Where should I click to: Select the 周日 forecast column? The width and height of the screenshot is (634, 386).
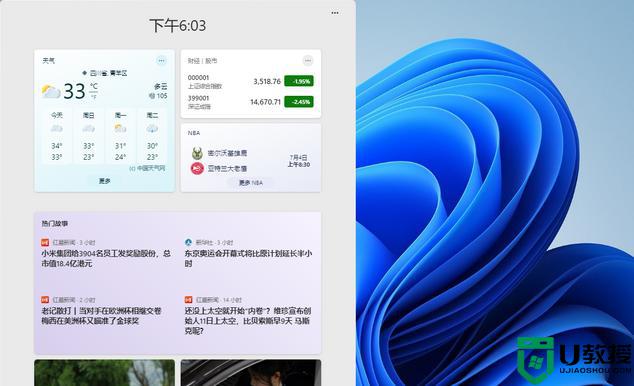89,136
